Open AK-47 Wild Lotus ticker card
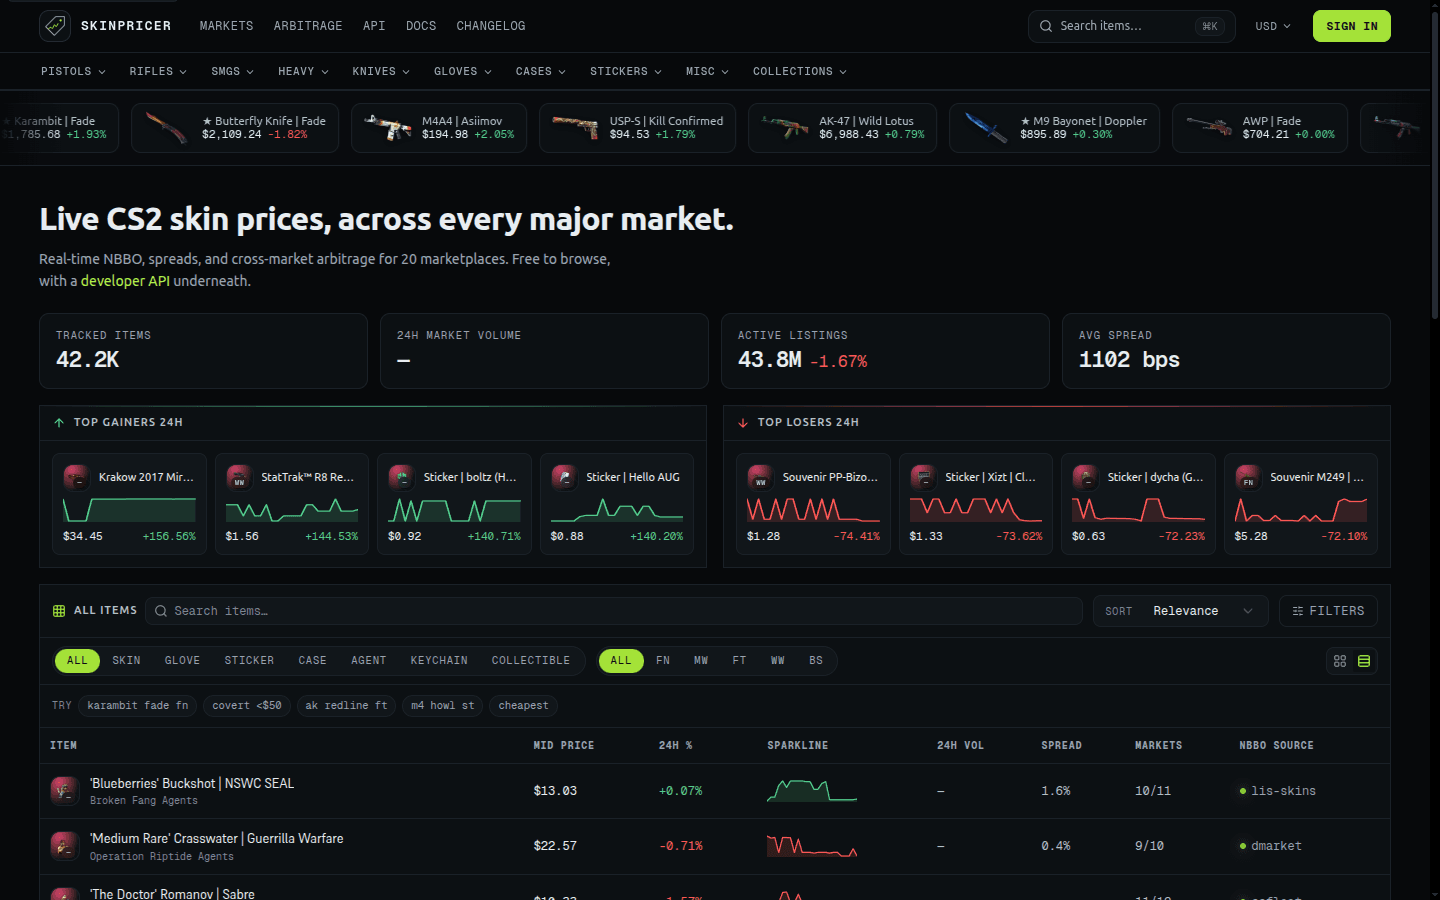The height and width of the screenshot is (900, 1440). pyautogui.click(x=842, y=128)
